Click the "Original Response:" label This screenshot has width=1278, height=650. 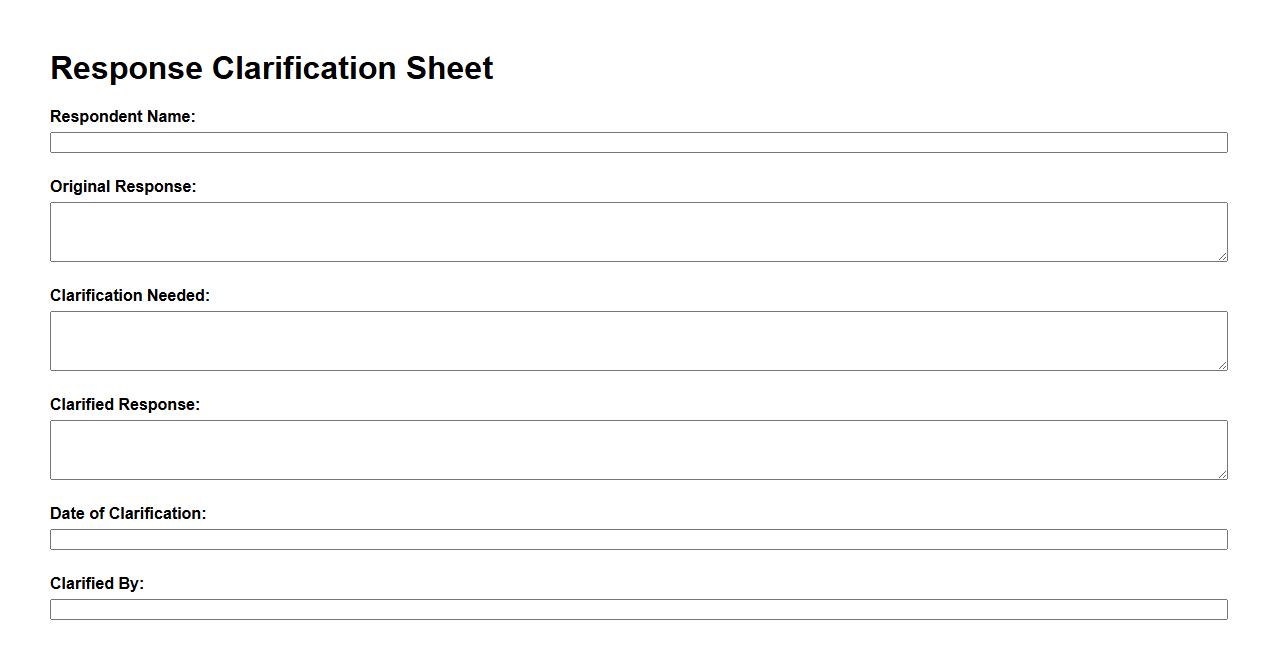[x=123, y=187]
